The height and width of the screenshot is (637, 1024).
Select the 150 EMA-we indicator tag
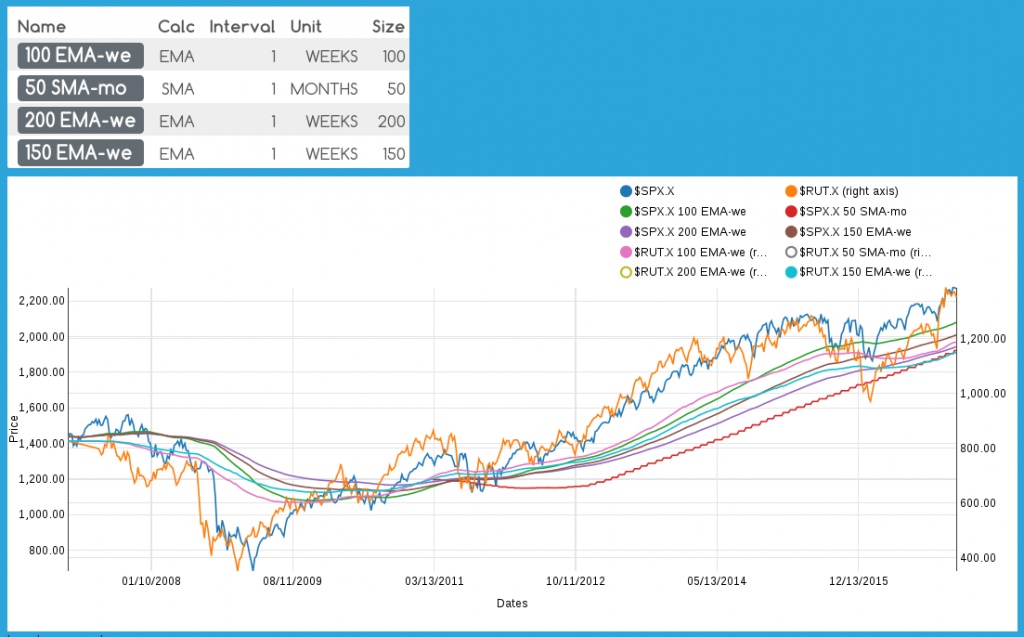coord(80,153)
